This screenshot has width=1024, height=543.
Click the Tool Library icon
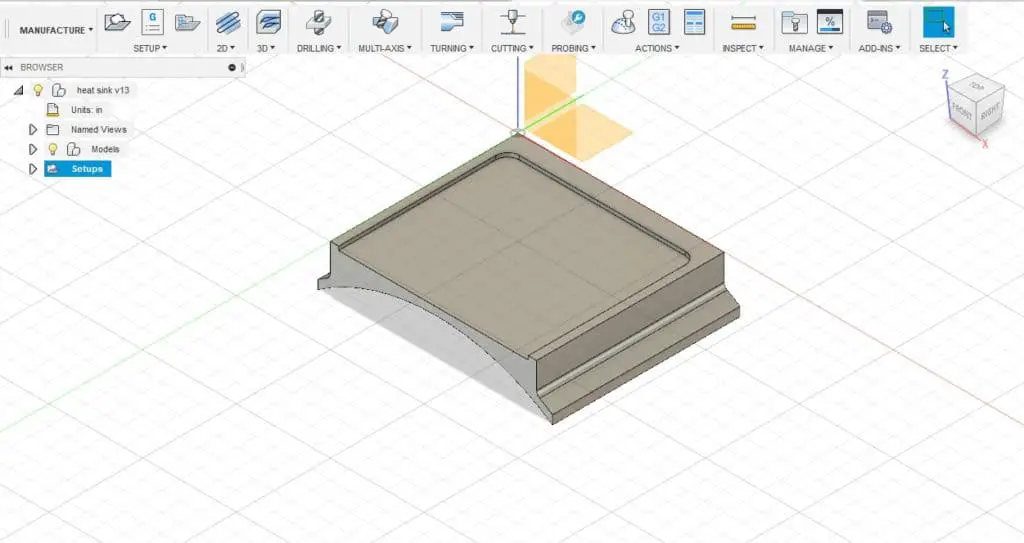pos(794,22)
